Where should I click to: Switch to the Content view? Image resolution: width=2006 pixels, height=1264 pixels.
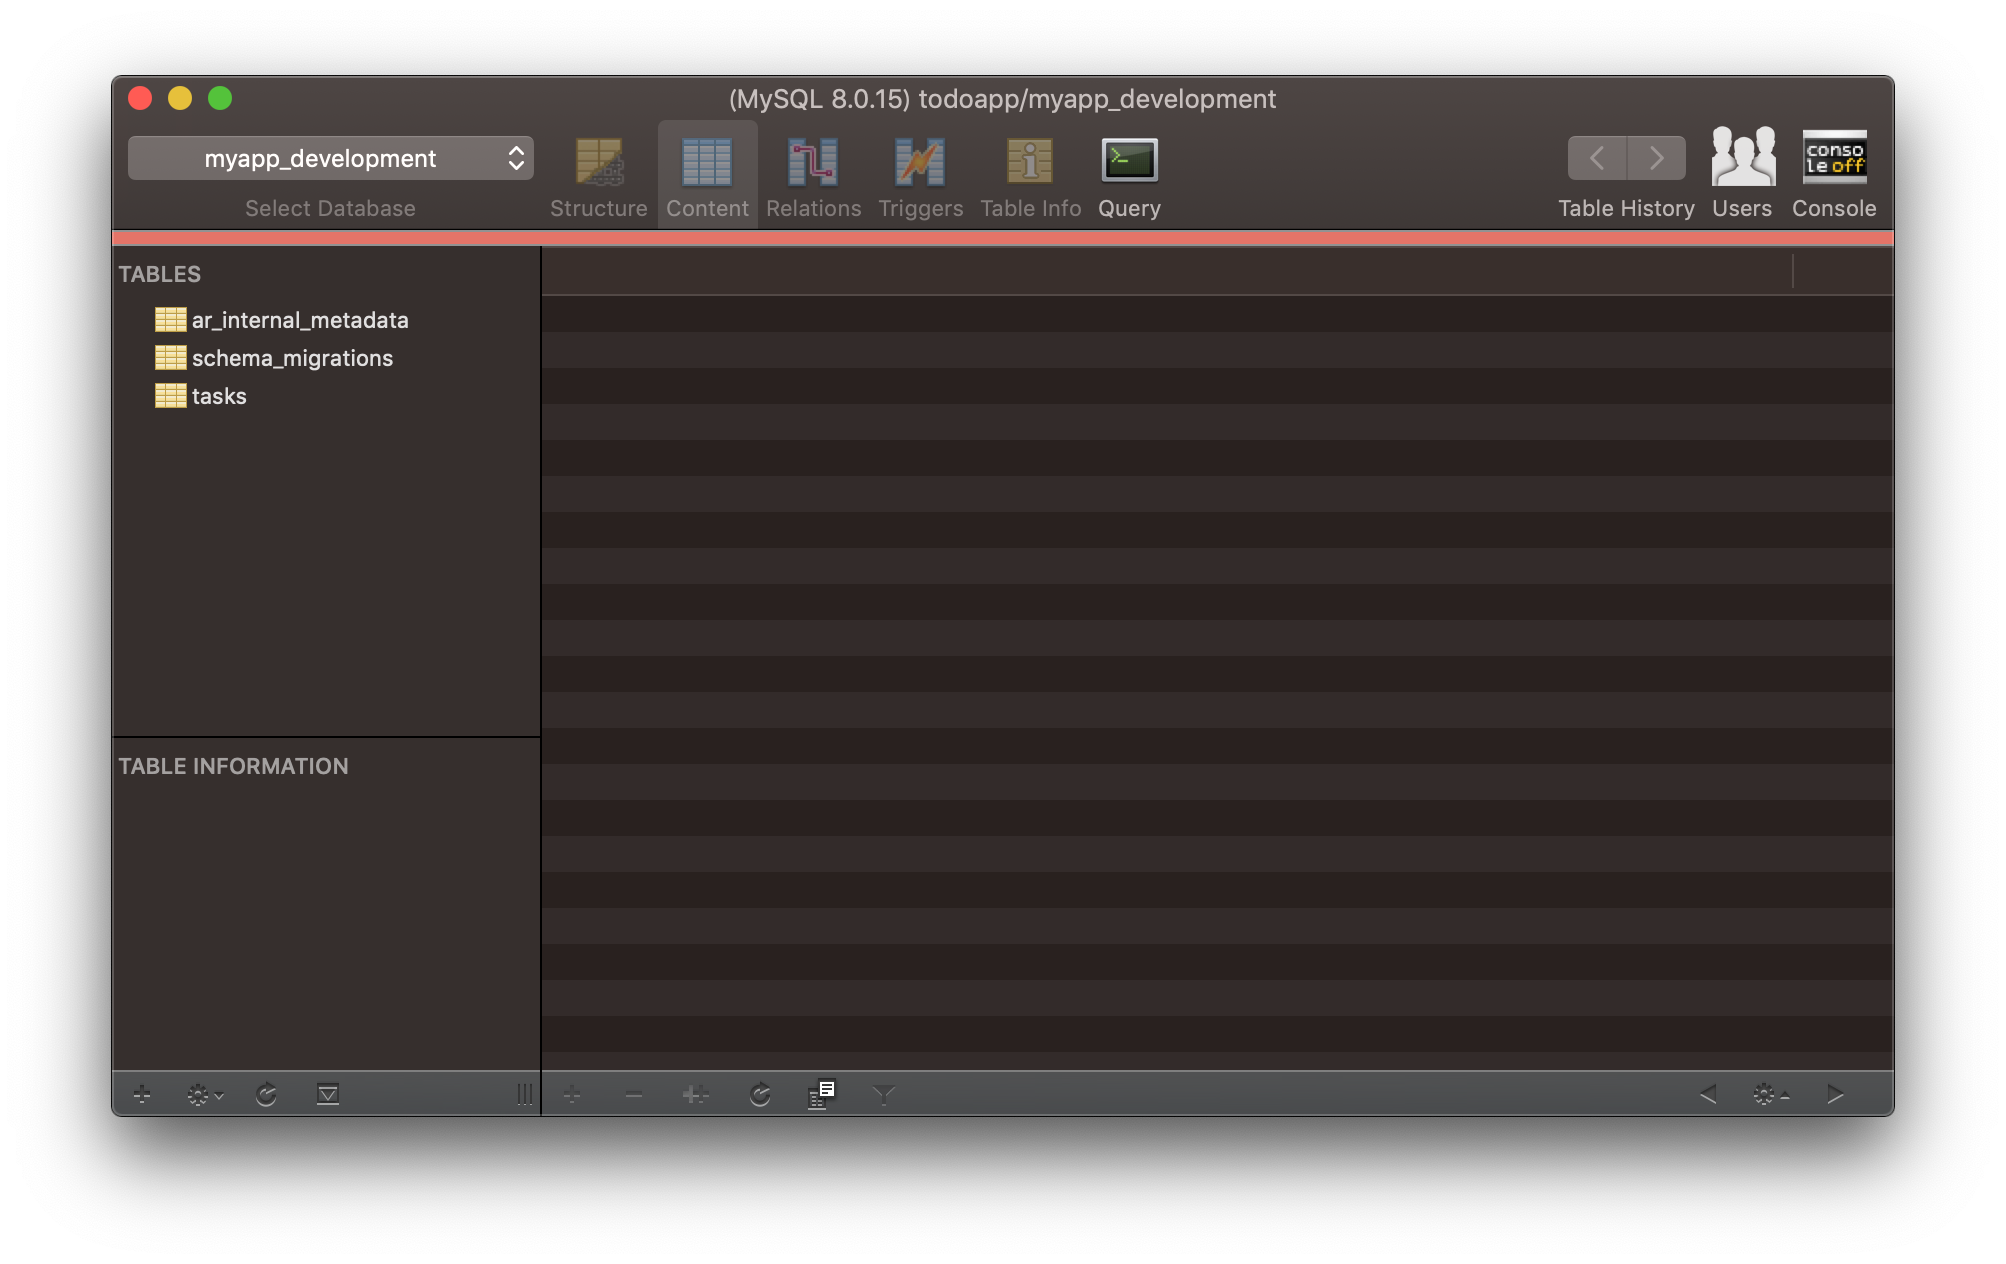coord(707,176)
